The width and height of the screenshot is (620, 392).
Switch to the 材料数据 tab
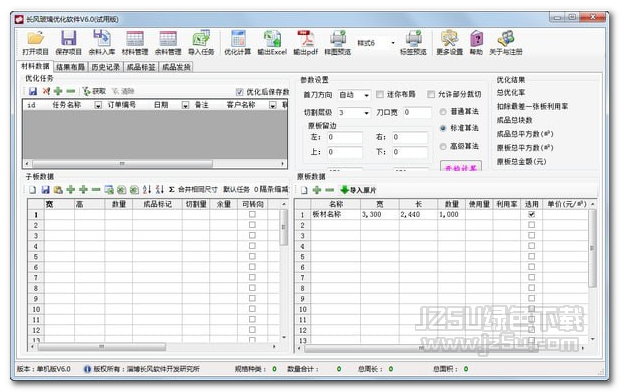36,66
